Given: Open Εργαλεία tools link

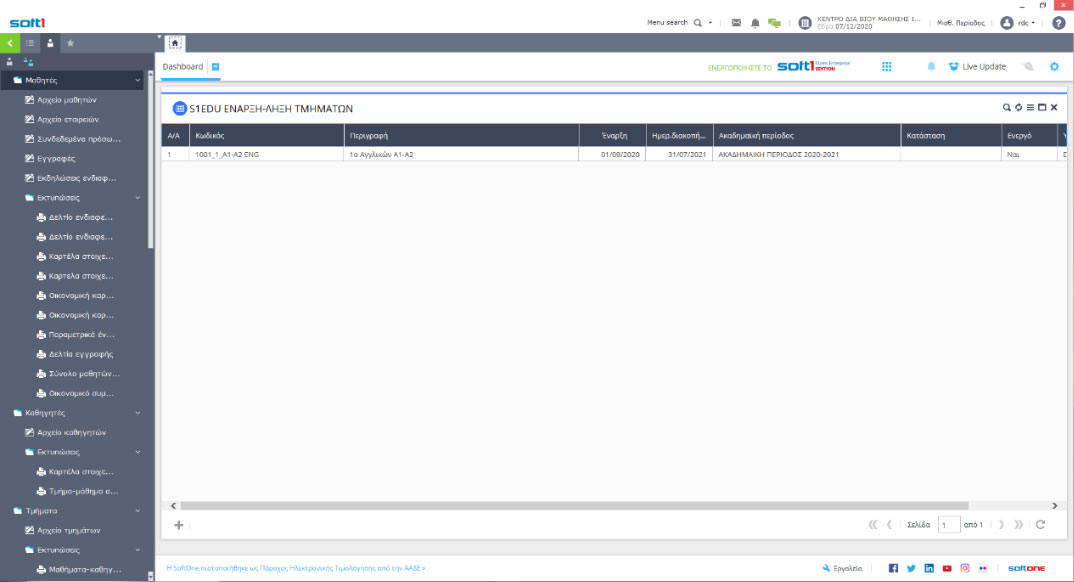Looking at the screenshot, I should click(842, 568).
